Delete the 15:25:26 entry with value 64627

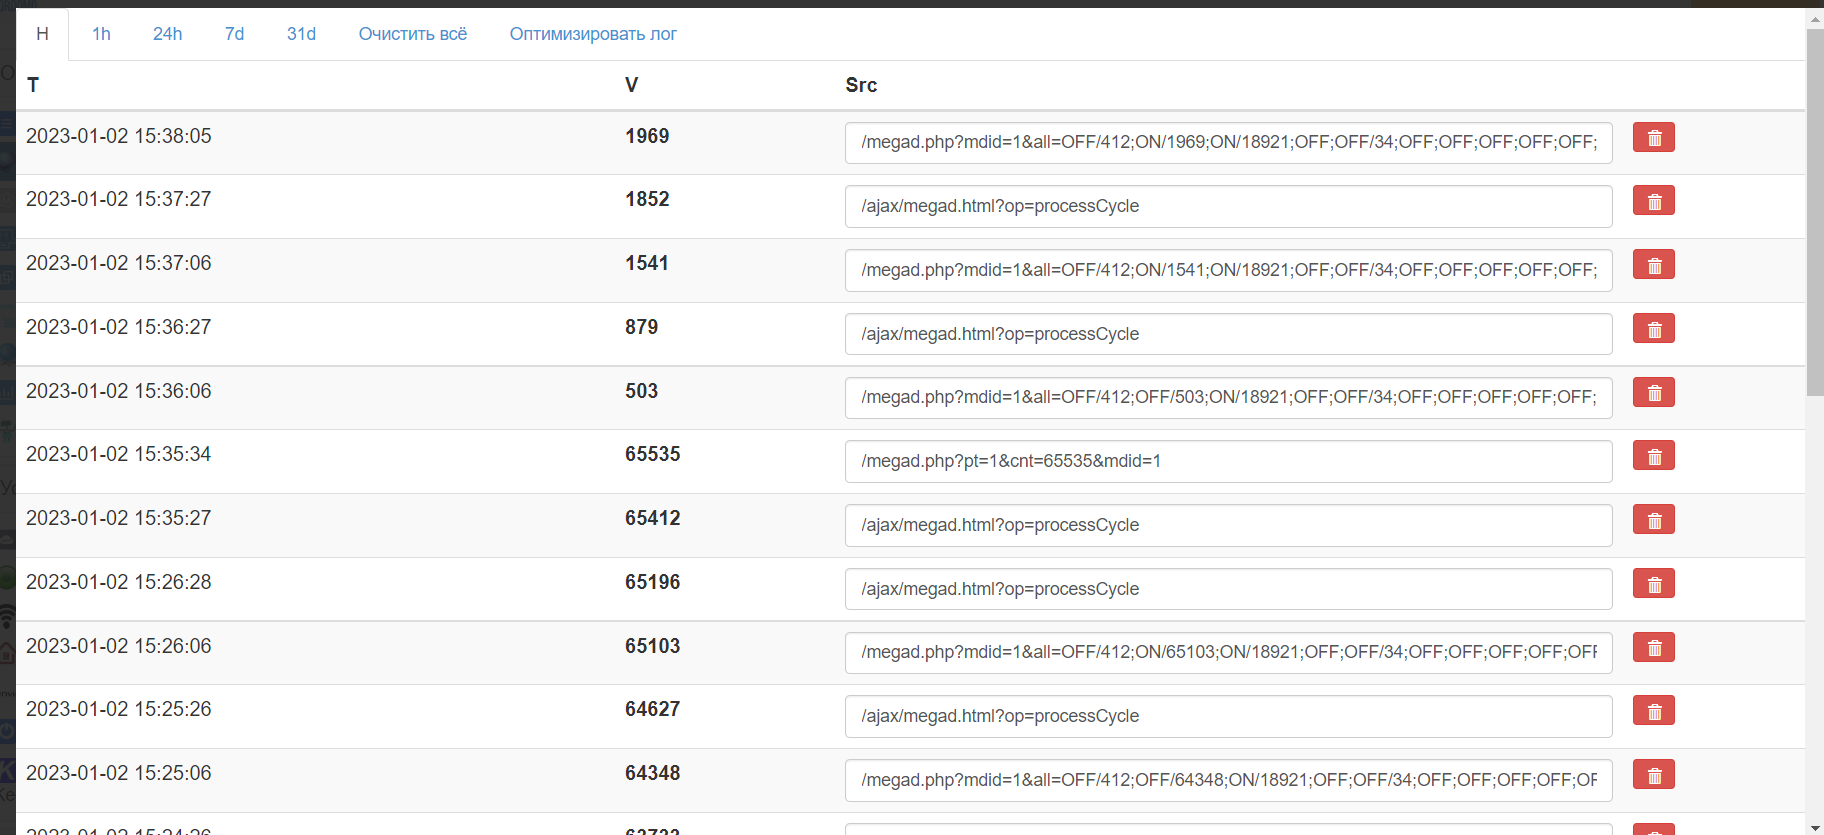click(x=1653, y=712)
